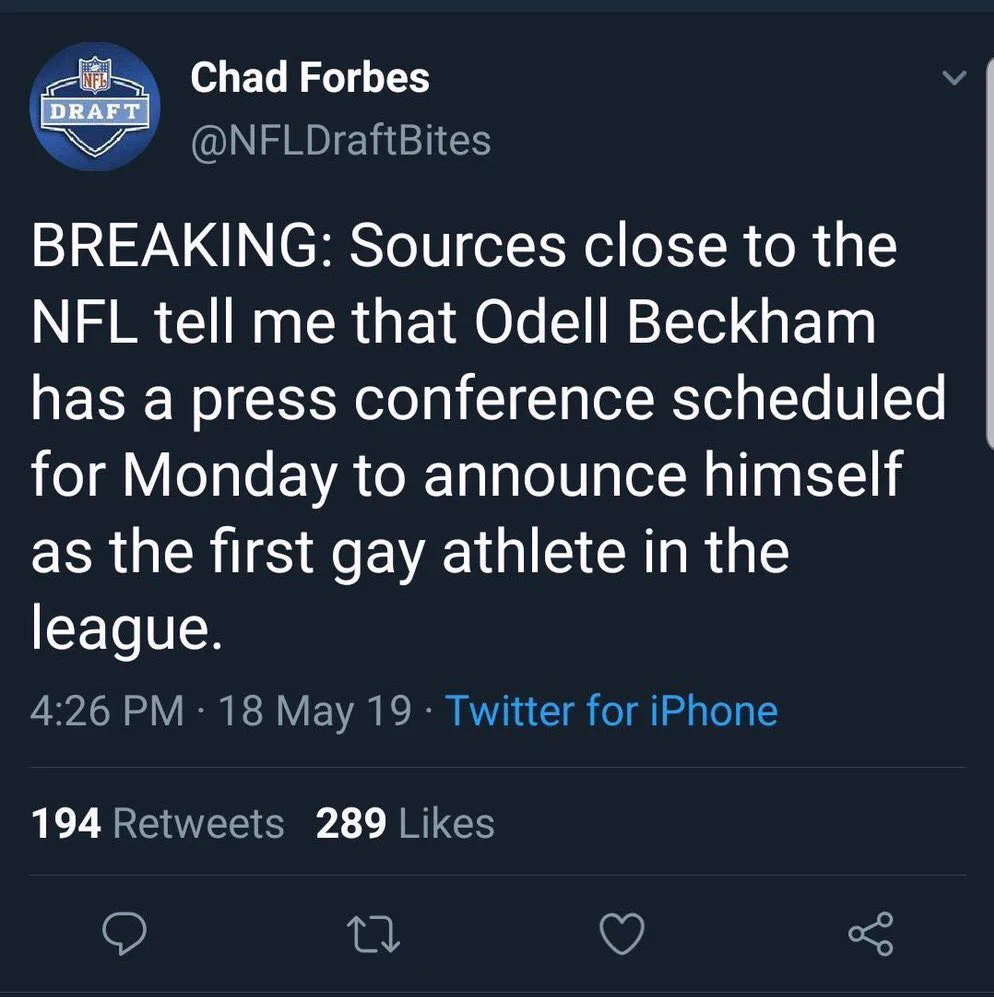Click the NFL shield logo in avatar

pos(95,74)
